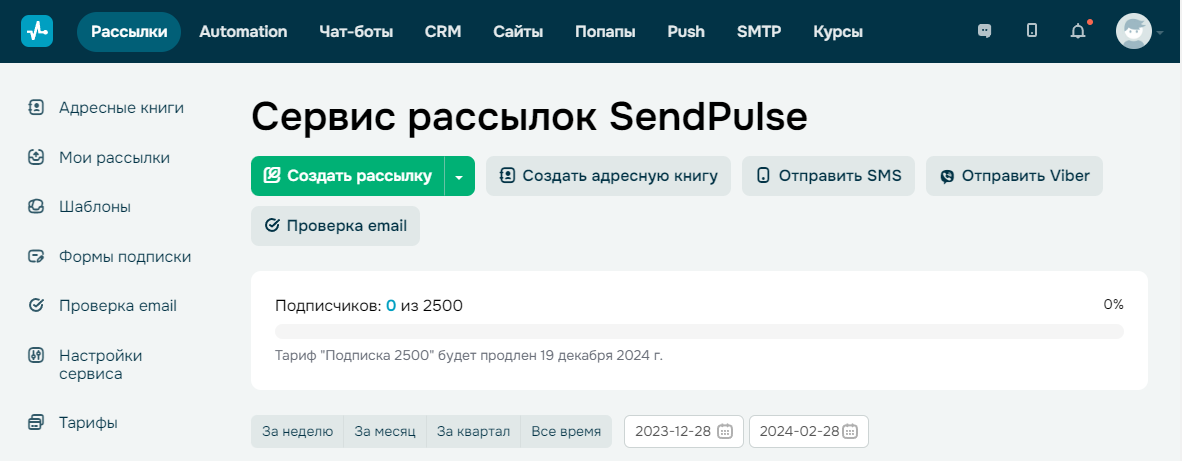Select the За месяц period filter
The image size is (1182, 461).
pos(385,432)
